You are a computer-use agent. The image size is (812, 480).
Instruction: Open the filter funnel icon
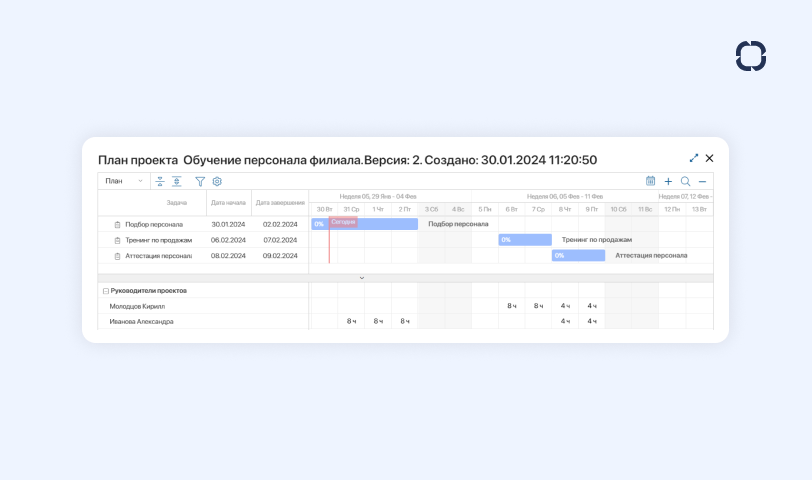200,181
